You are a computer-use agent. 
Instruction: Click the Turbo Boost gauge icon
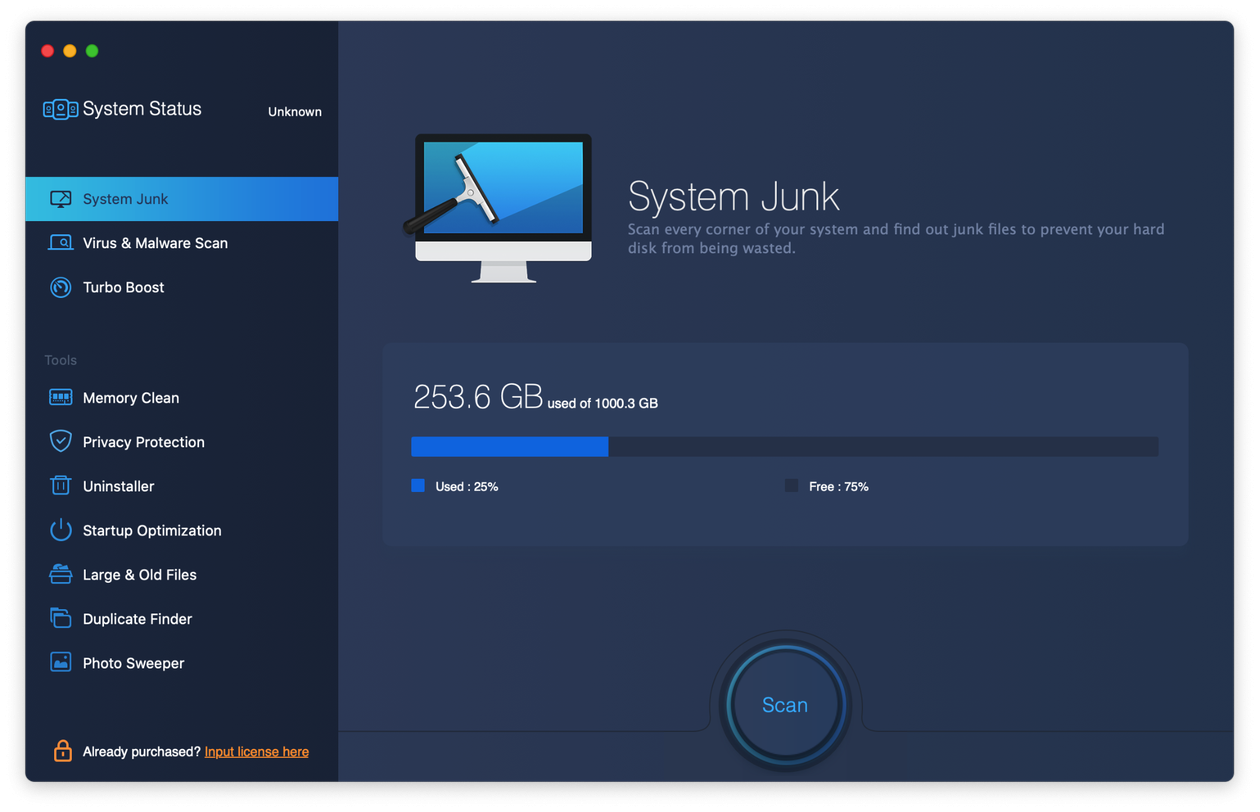61,288
